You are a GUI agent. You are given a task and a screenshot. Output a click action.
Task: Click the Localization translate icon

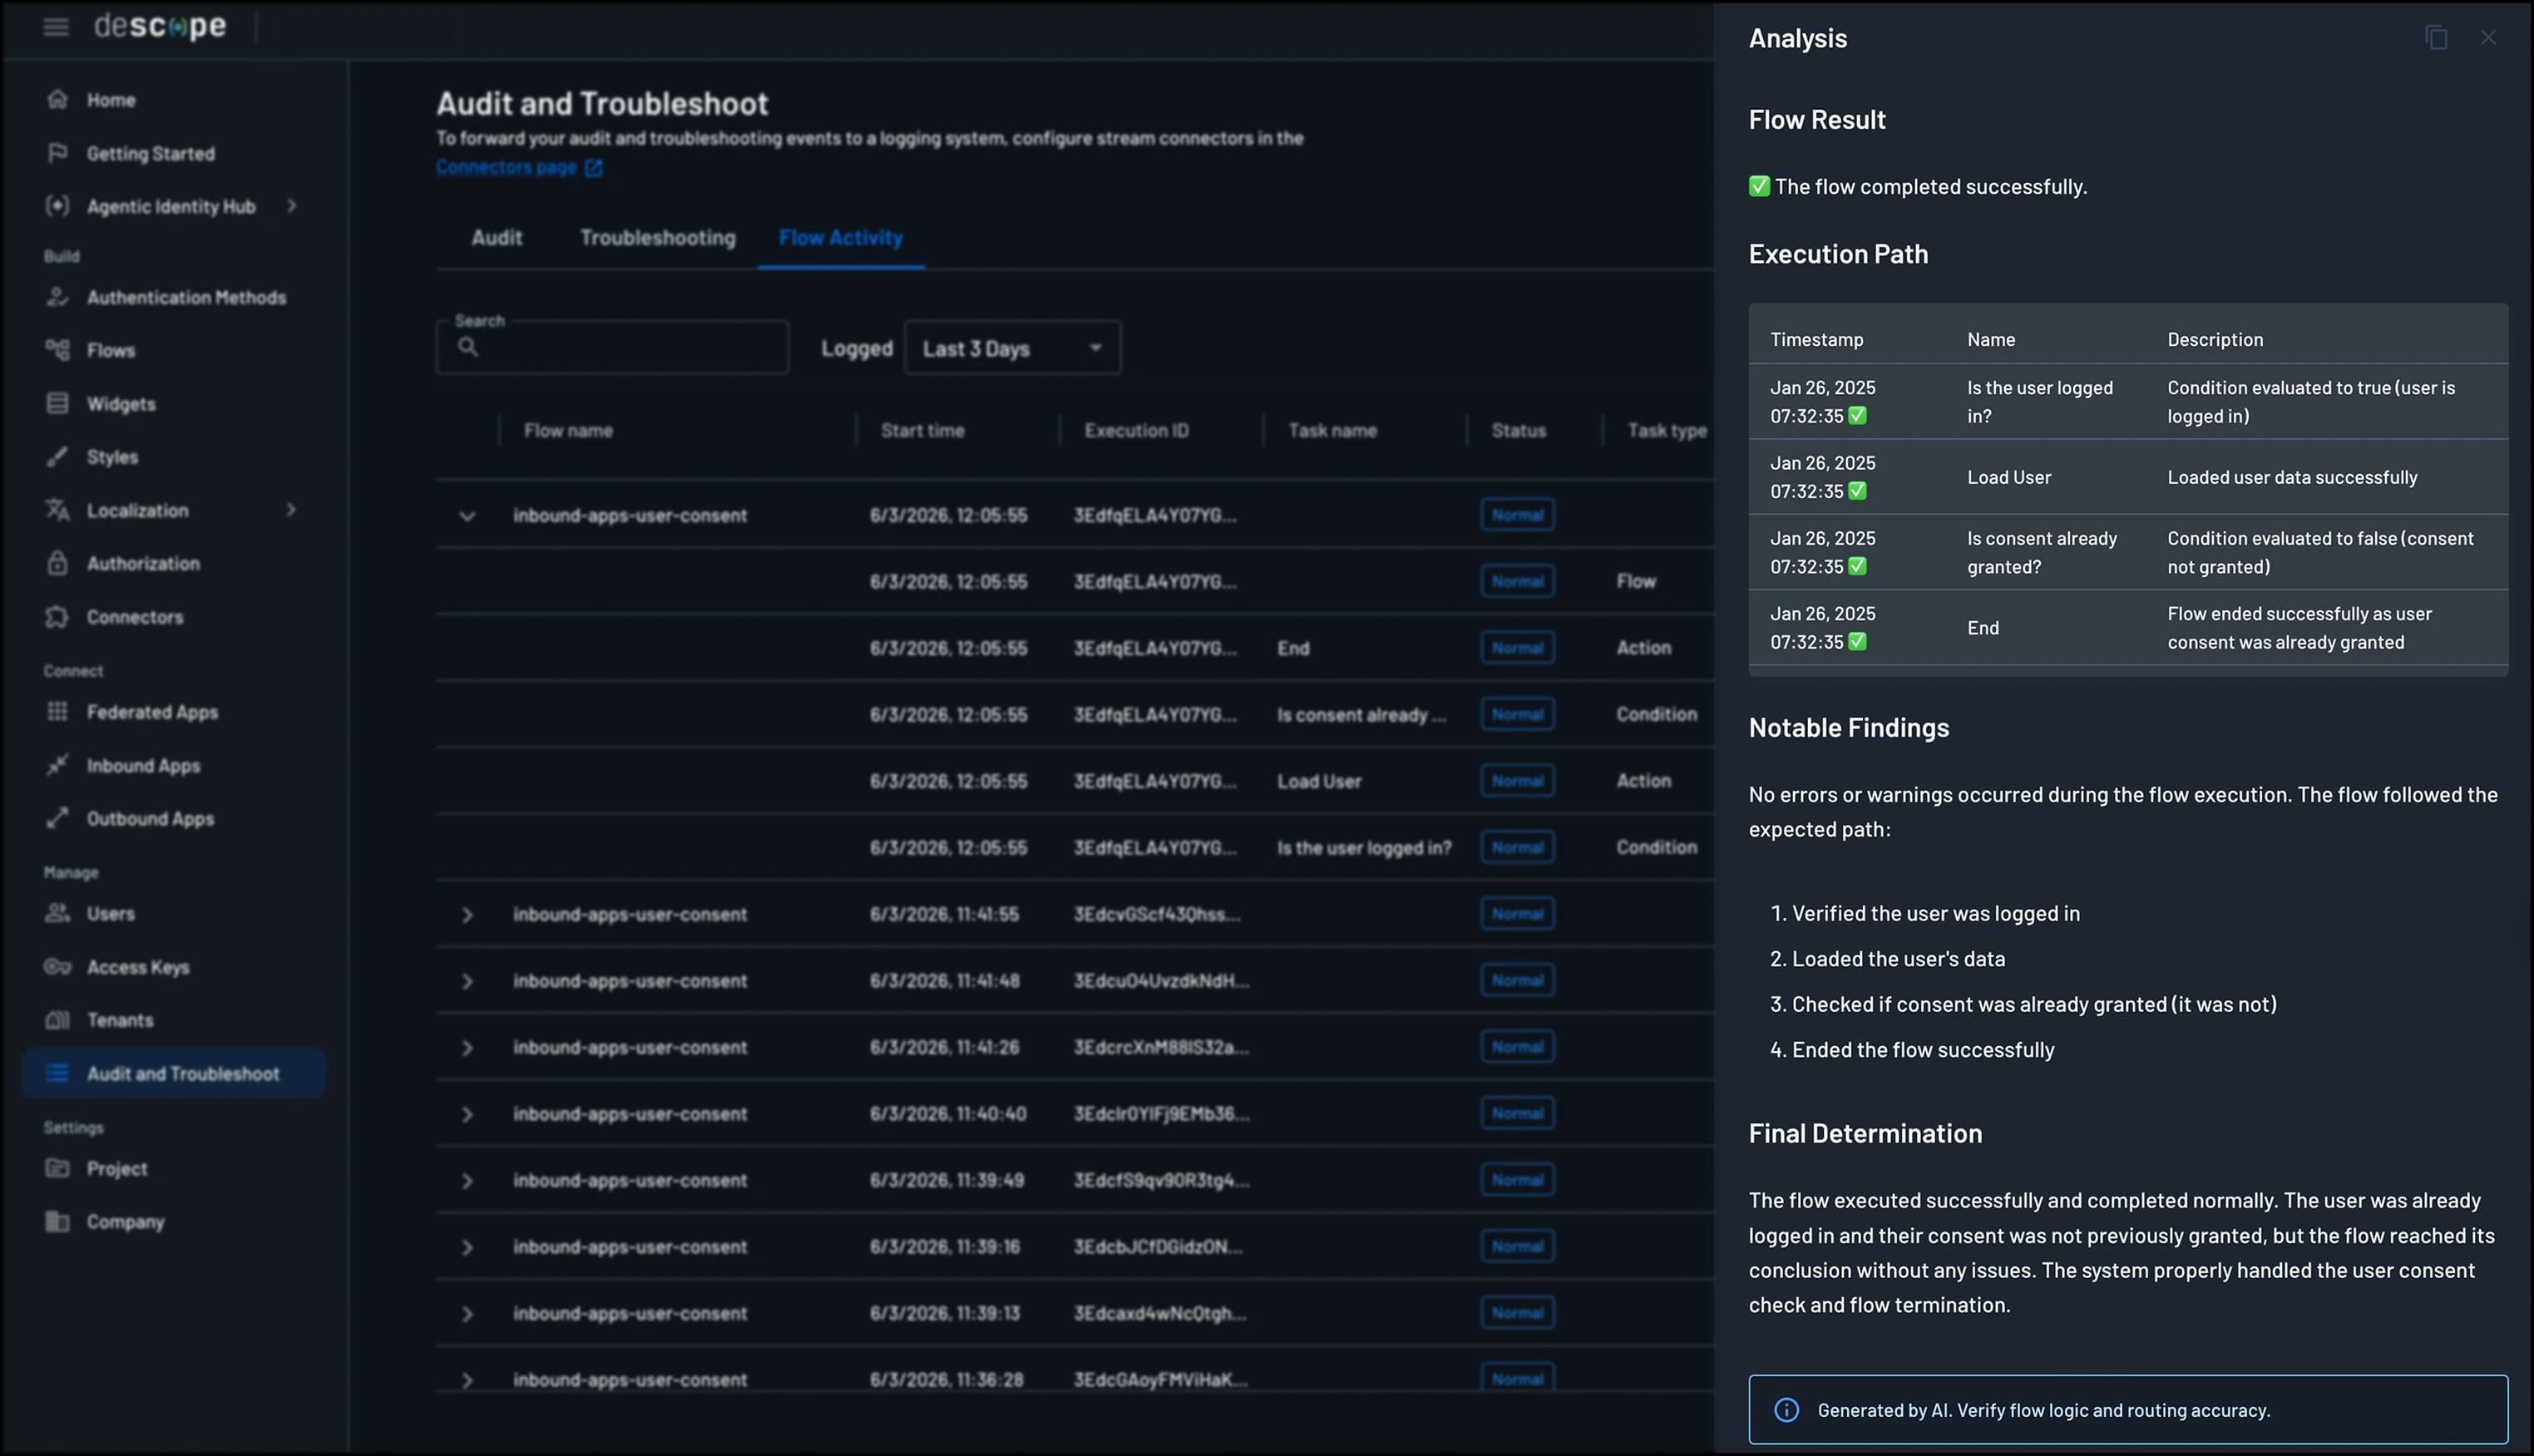click(x=57, y=510)
